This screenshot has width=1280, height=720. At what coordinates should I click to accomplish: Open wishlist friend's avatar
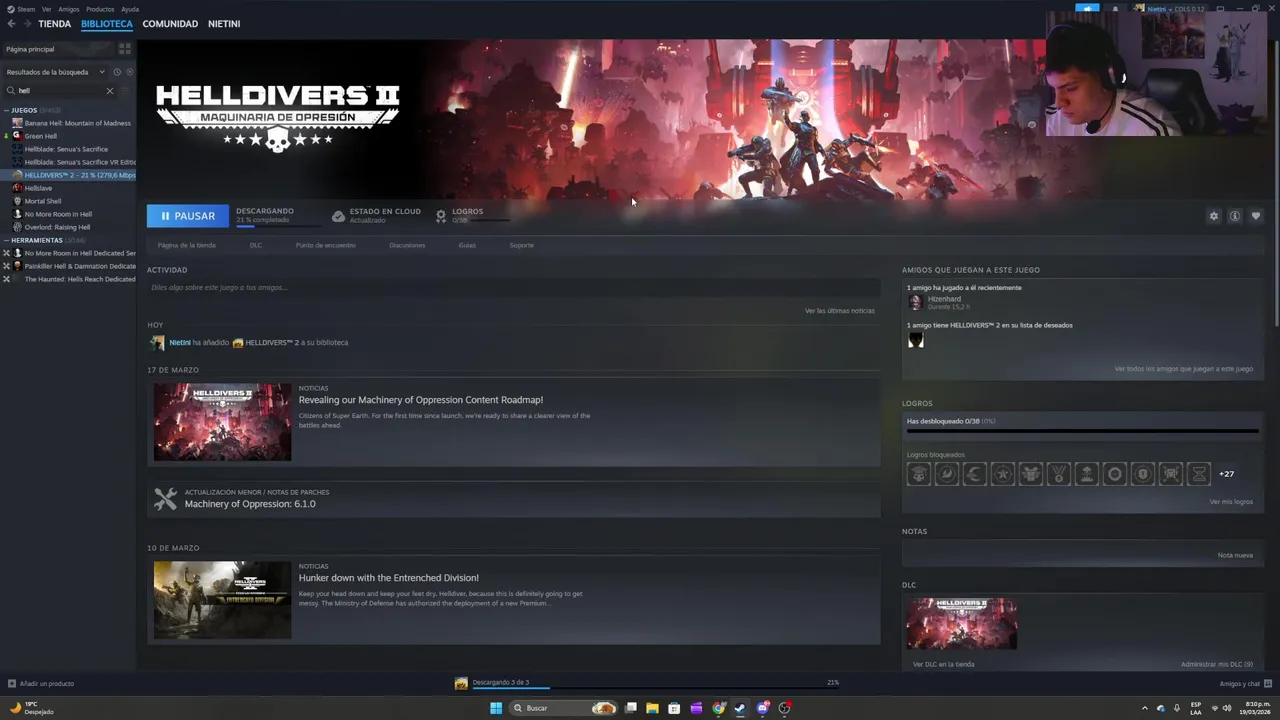pos(915,340)
